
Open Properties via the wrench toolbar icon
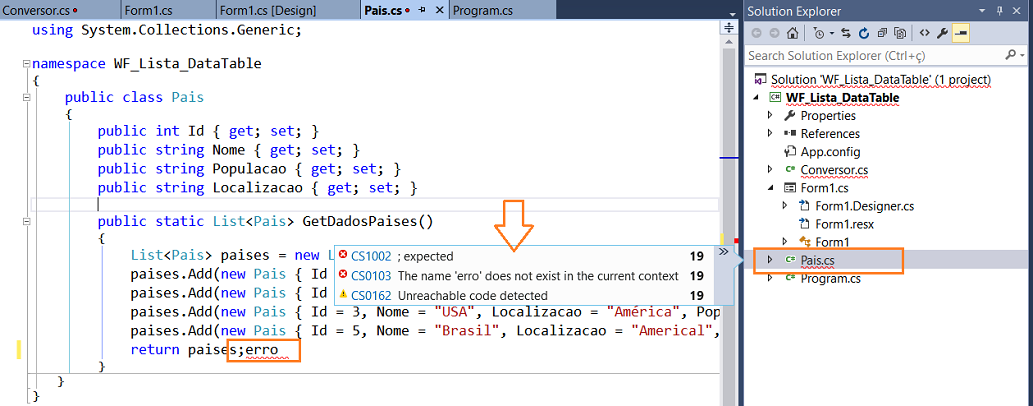point(943,32)
